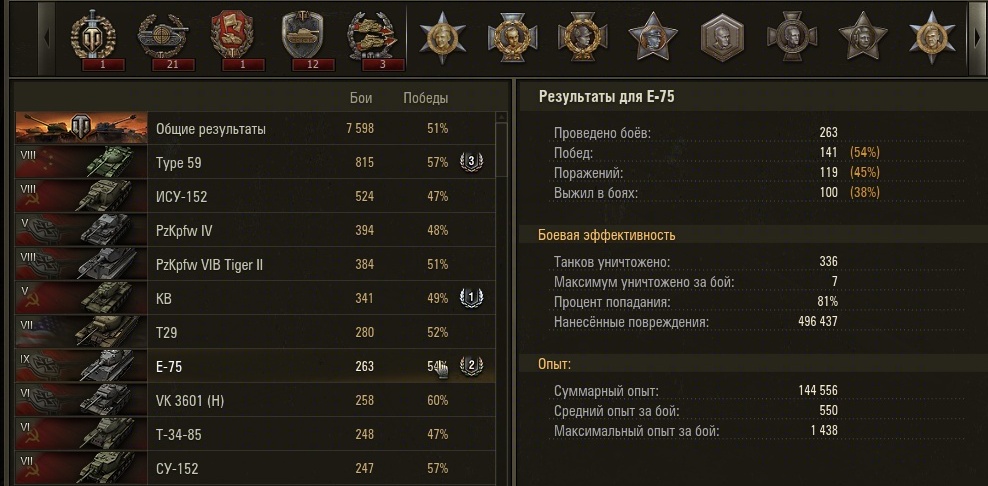Sort vehicle list by Бои column
Screen dimensions: 988x486
pyautogui.click(x=361, y=98)
